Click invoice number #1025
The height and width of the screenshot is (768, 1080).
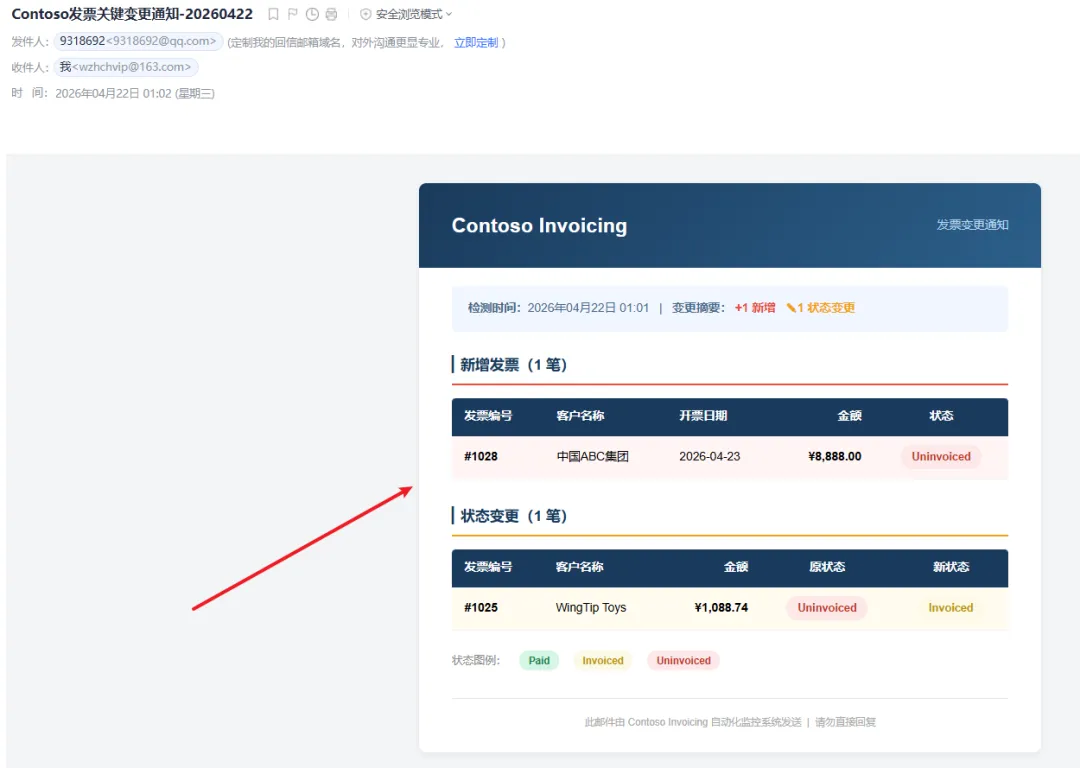pyautogui.click(x=481, y=608)
